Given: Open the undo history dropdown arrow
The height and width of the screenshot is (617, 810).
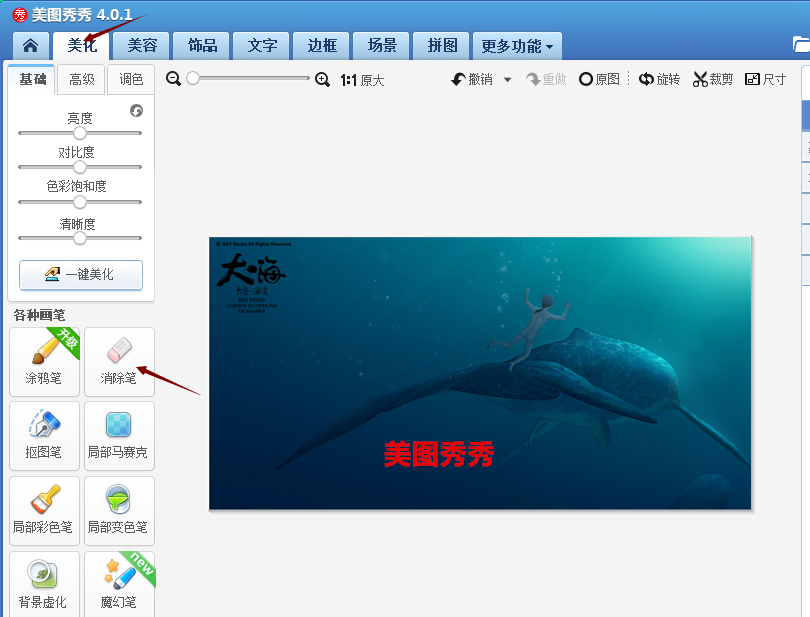Looking at the screenshot, I should [x=507, y=80].
